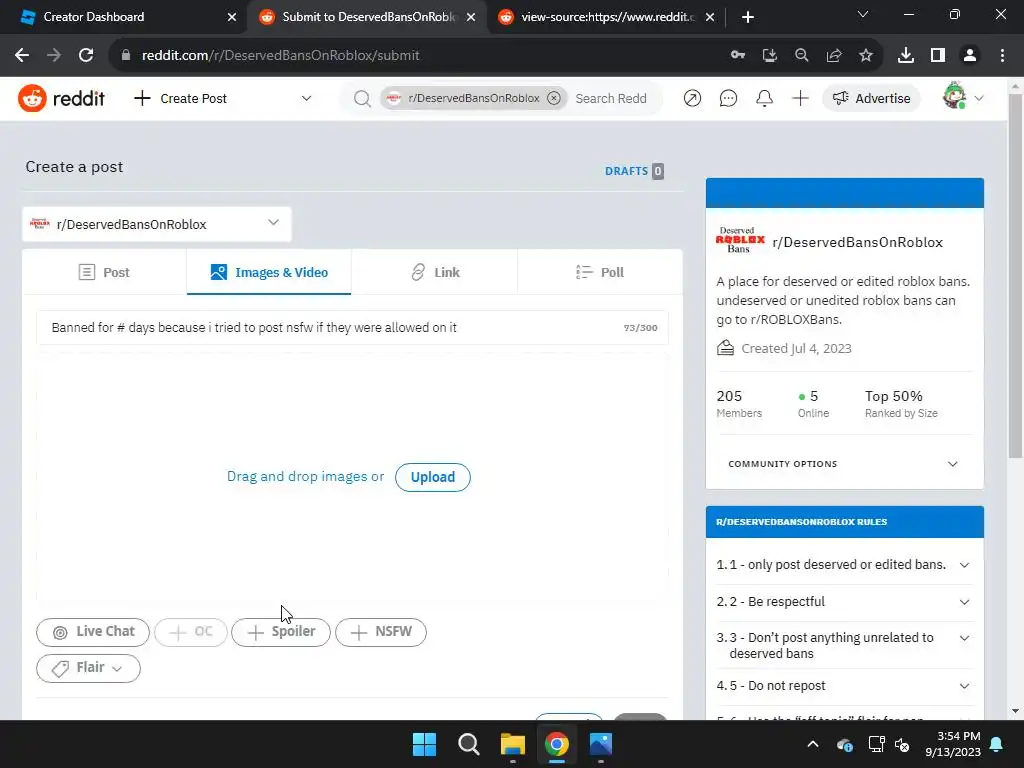Open the Chrome profile icon
Viewport: 1024px width, 768px height.
pos(970,56)
